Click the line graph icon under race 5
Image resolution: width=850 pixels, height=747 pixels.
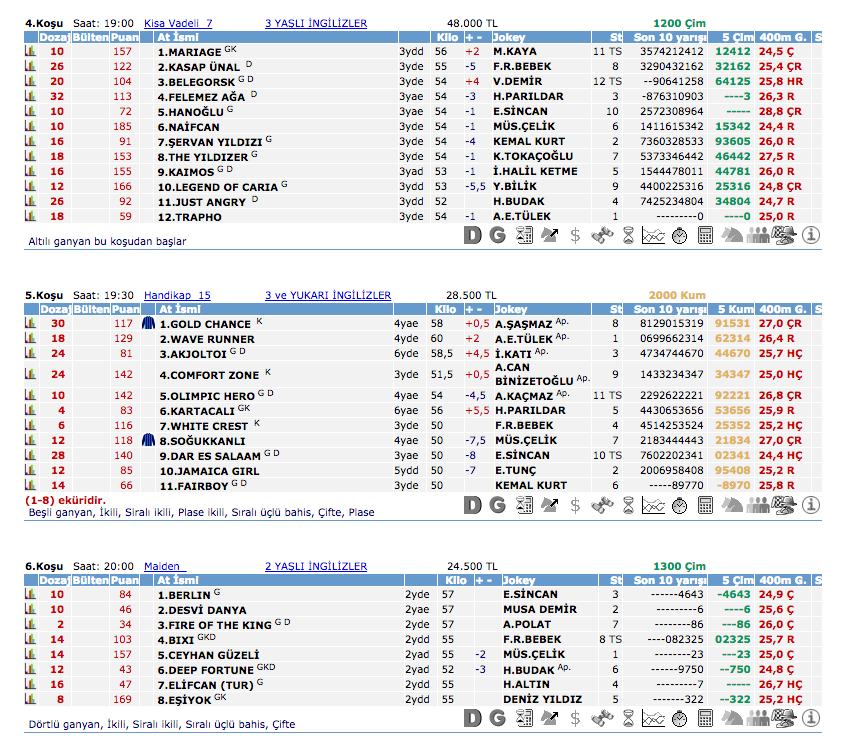point(653,506)
